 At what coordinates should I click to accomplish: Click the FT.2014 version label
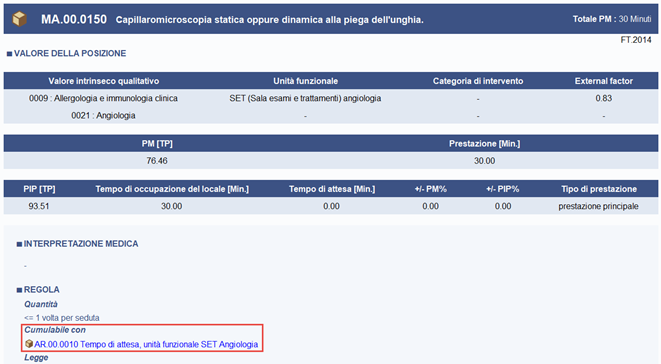point(636,40)
